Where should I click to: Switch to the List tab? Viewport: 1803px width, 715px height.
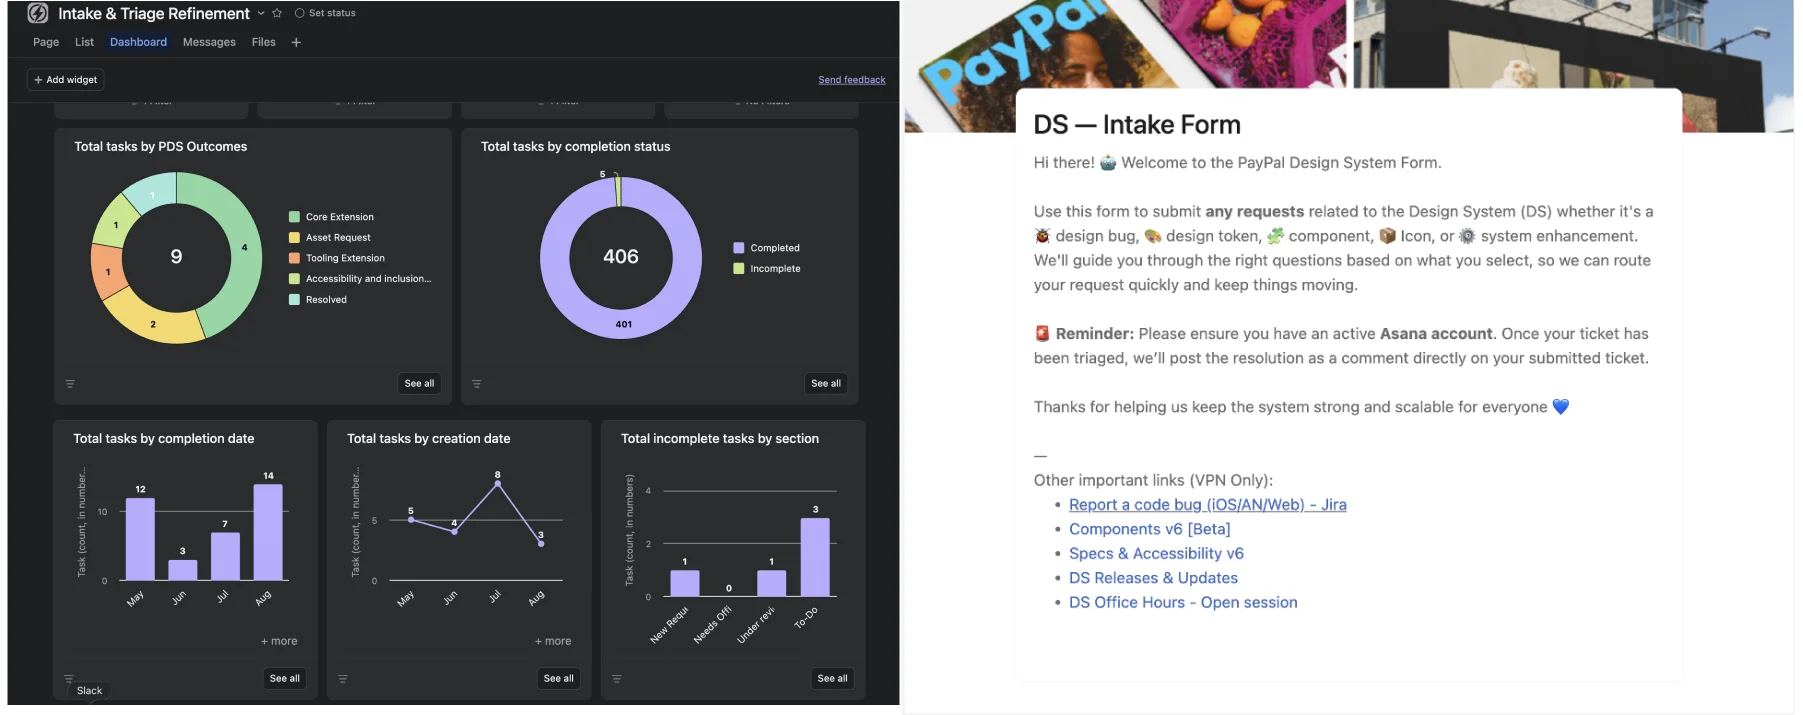tap(84, 42)
